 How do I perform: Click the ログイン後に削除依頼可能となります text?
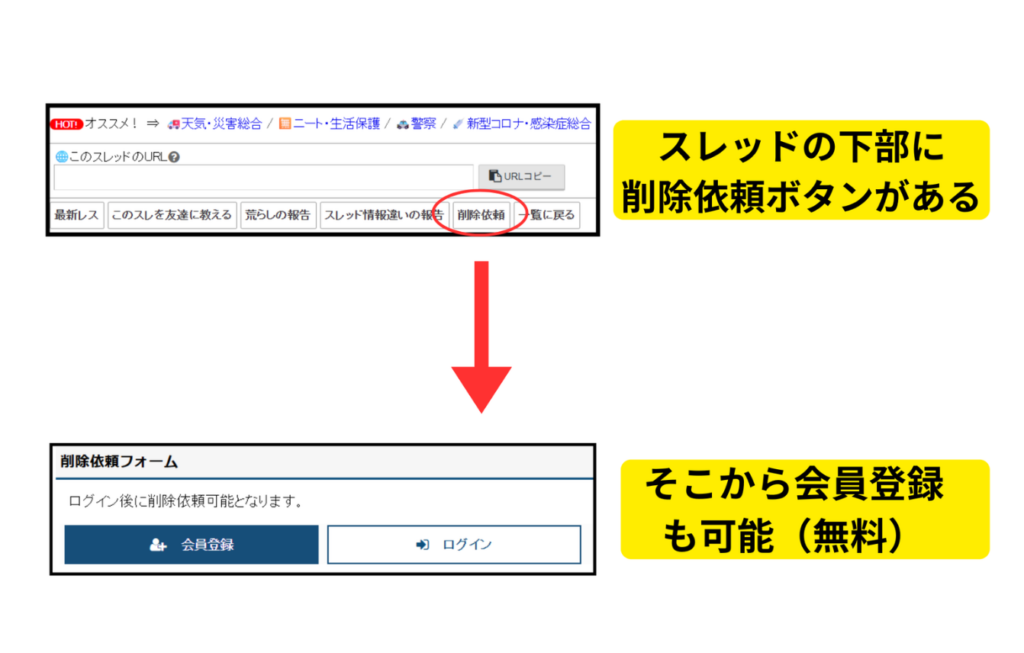pyautogui.click(x=185, y=502)
